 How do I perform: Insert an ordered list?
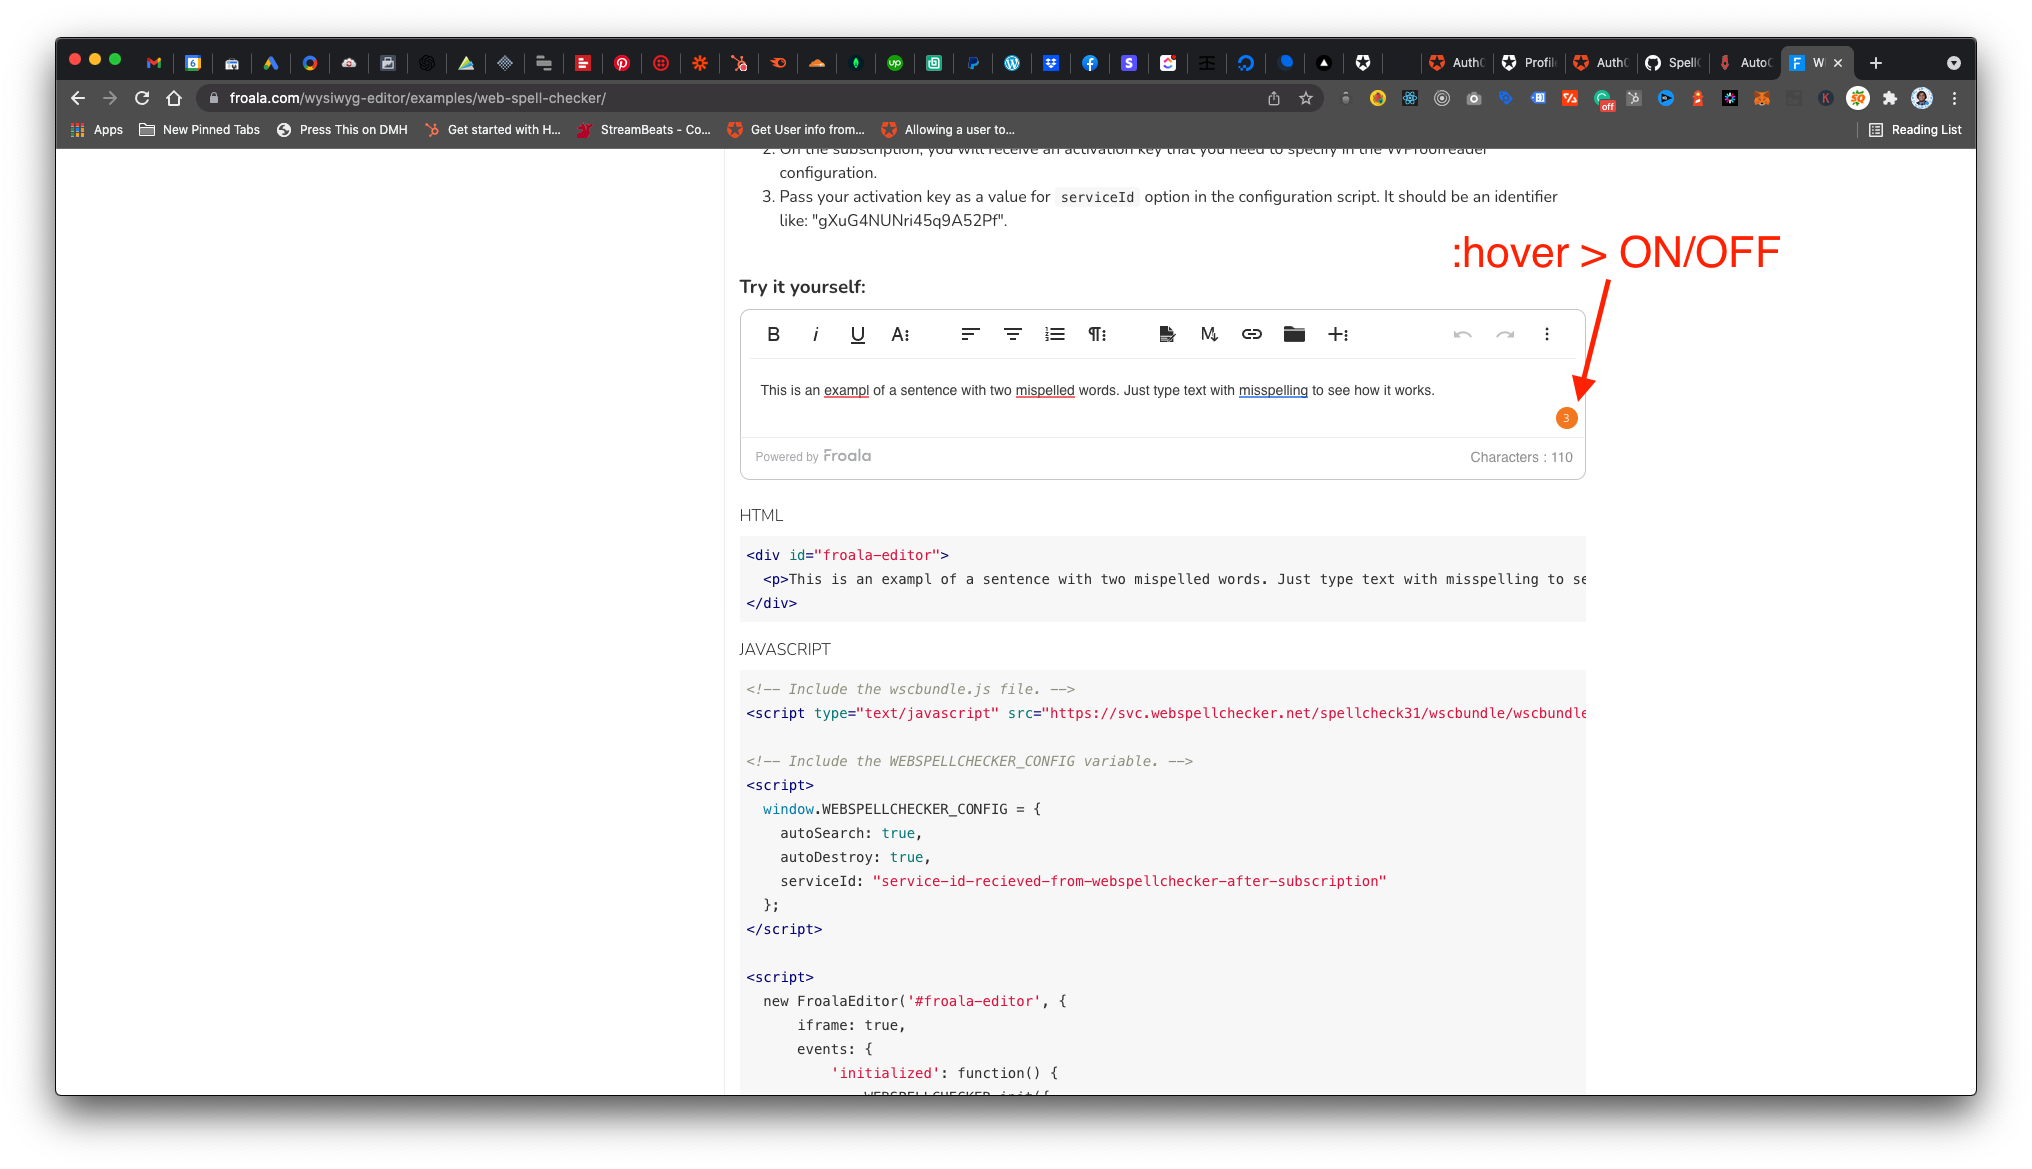(x=1054, y=334)
